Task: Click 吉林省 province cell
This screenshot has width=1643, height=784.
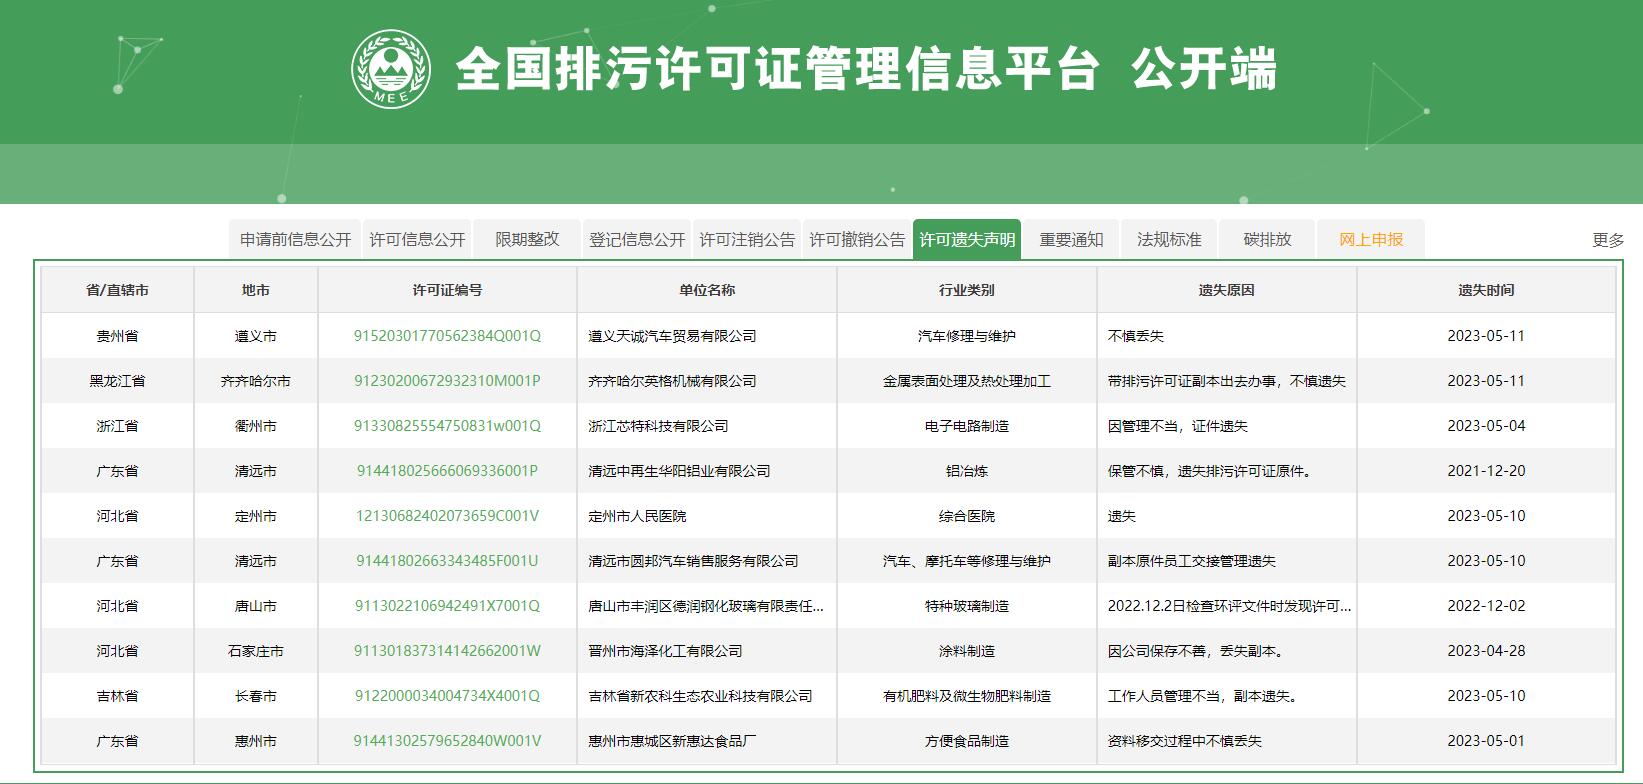Action: coord(117,696)
